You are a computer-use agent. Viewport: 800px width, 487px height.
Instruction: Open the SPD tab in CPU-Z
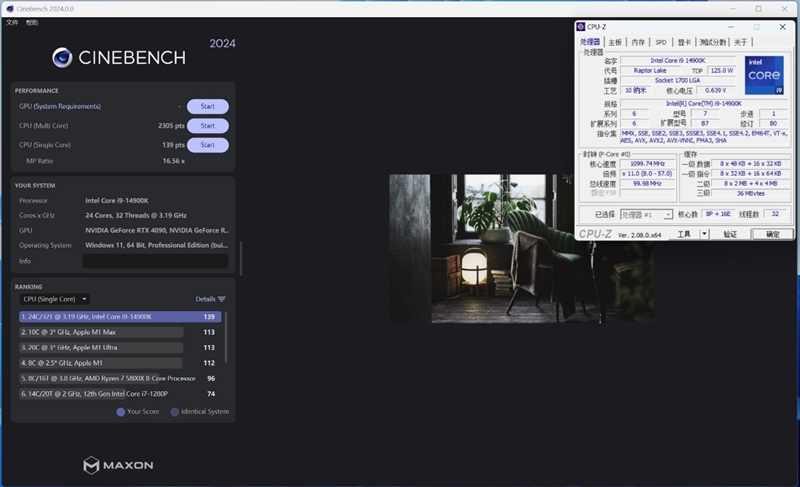(x=661, y=42)
